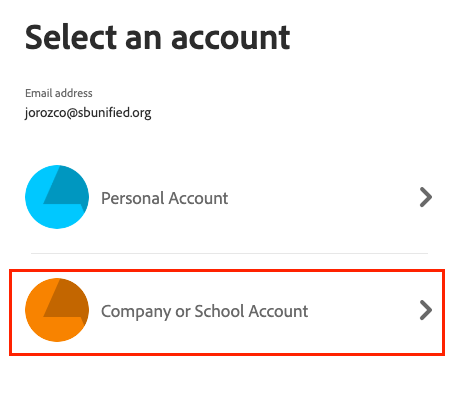Select the "Personal Account" label
Viewport: 462px width, 402px height.
click(165, 198)
